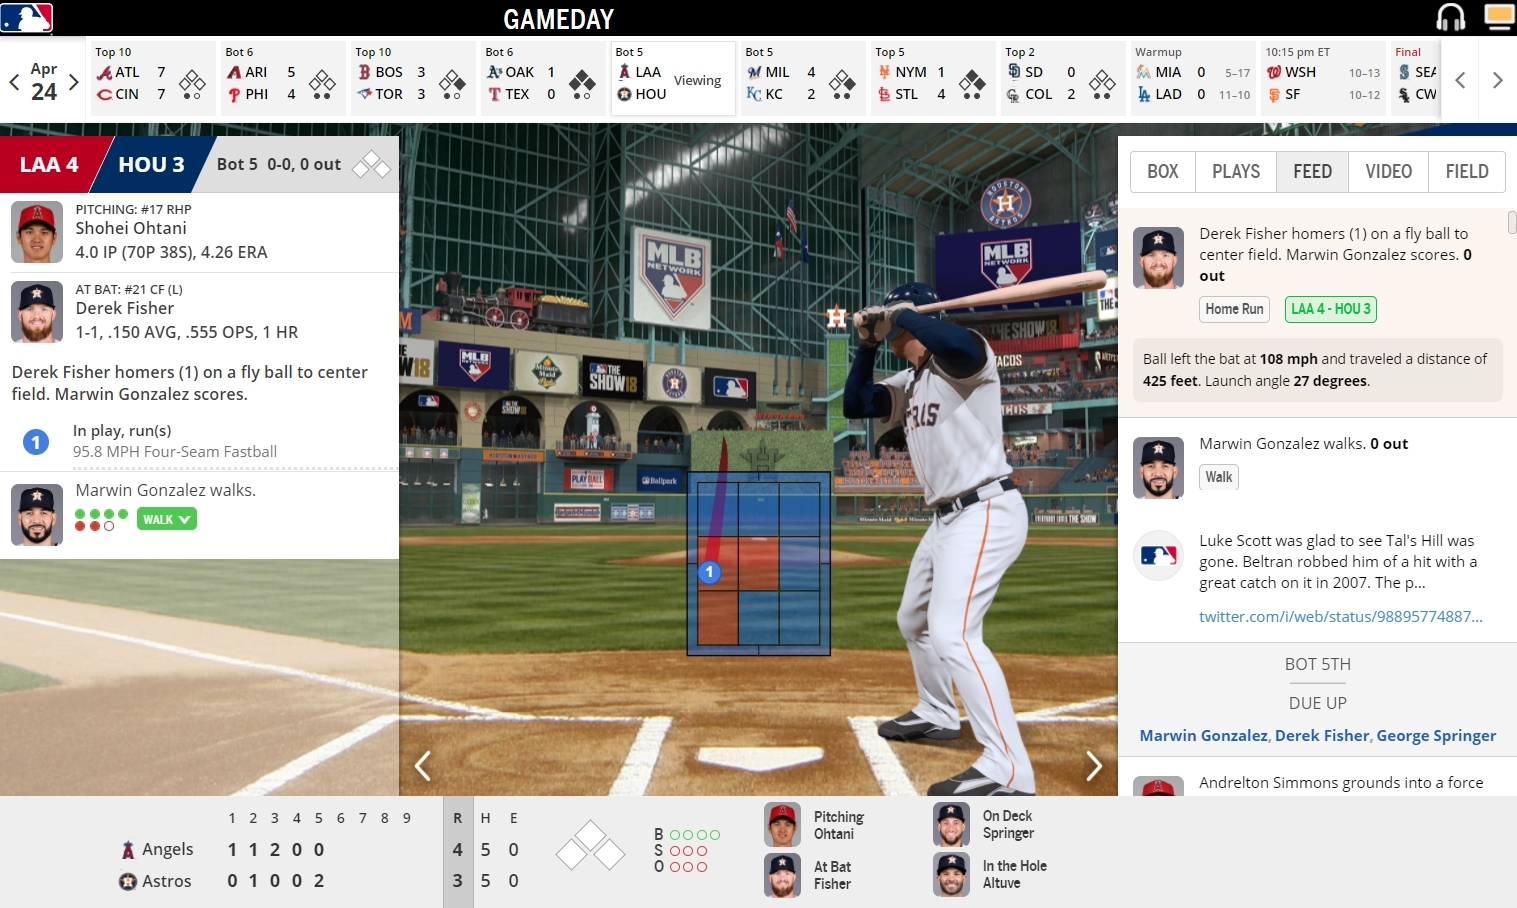1517x908 pixels.
Task: Click the feed panel scrollbar
Action: click(x=1512, y=222)
